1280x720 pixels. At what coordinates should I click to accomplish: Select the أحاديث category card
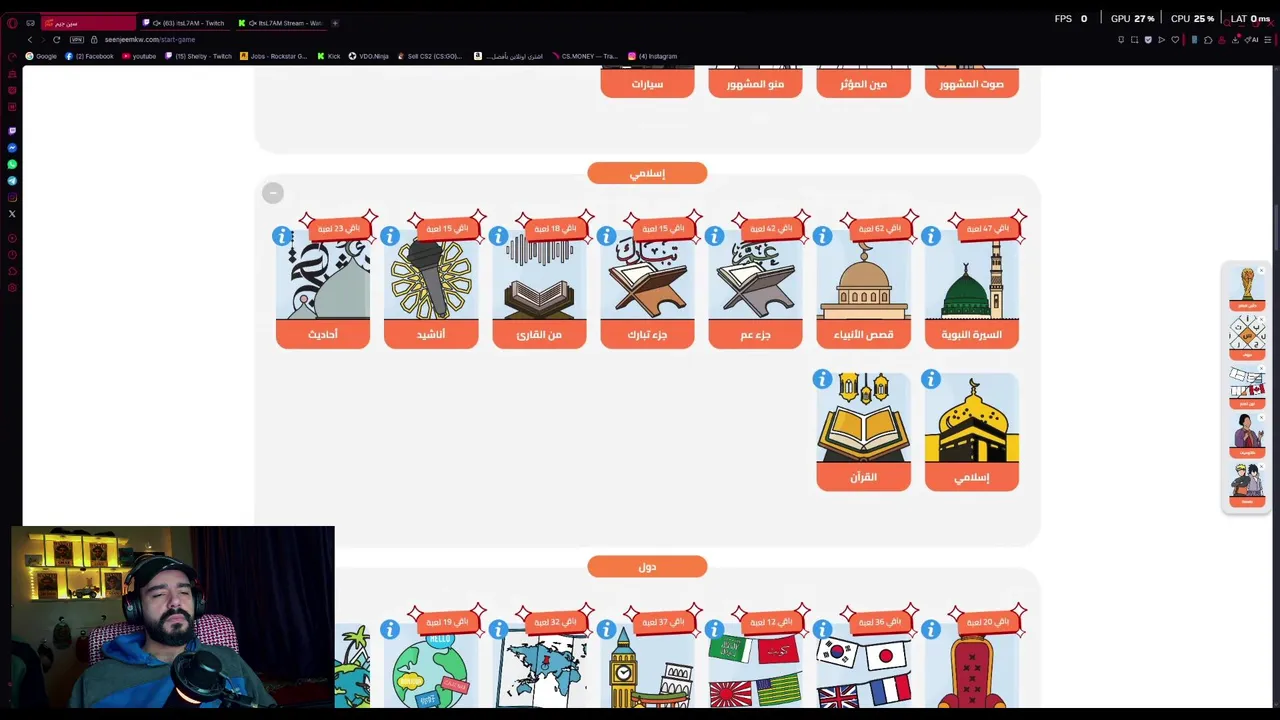[x=323, y=289]
